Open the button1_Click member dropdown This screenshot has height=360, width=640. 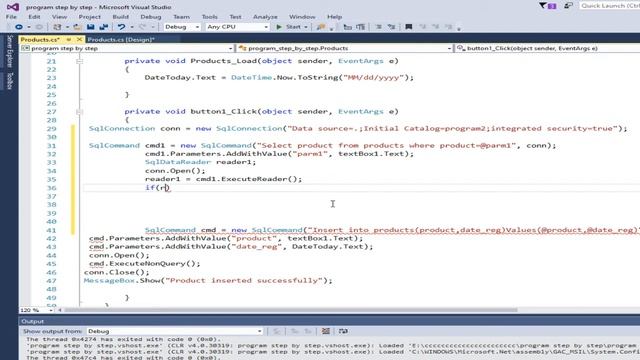(x=548, y=48)
